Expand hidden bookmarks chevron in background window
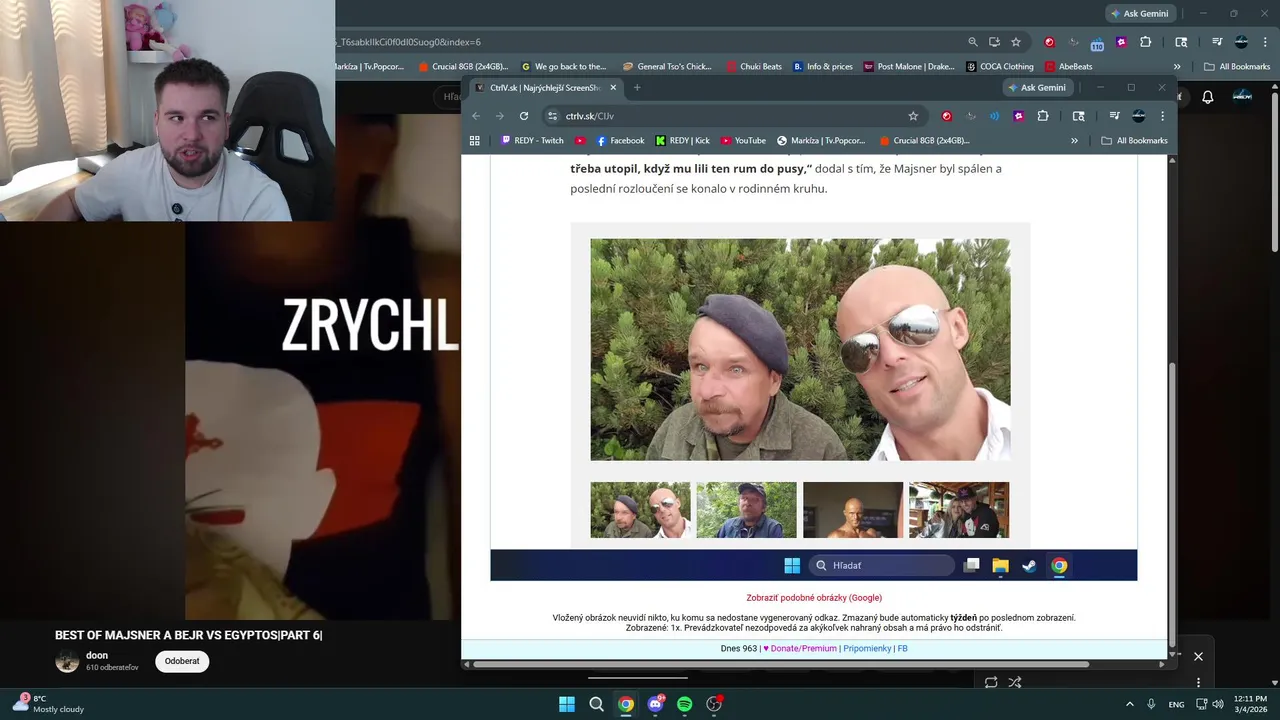The image size is (1280, 720). pos(1177,67)
